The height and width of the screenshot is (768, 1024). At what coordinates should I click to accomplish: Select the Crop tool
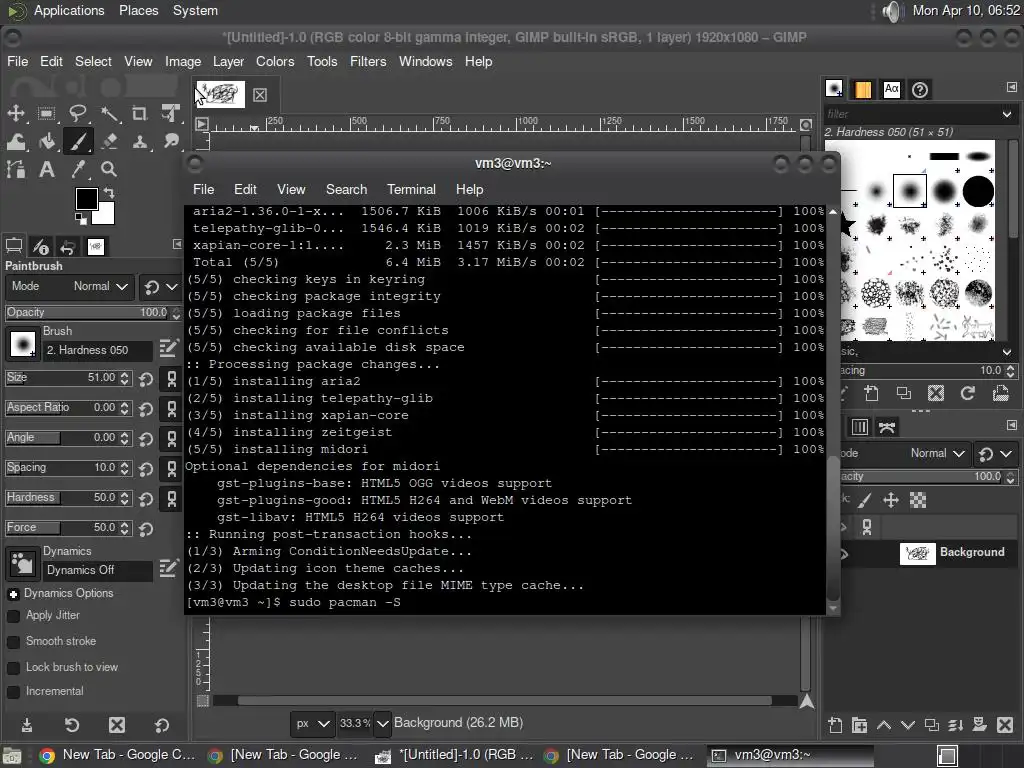tap(140, 113)
